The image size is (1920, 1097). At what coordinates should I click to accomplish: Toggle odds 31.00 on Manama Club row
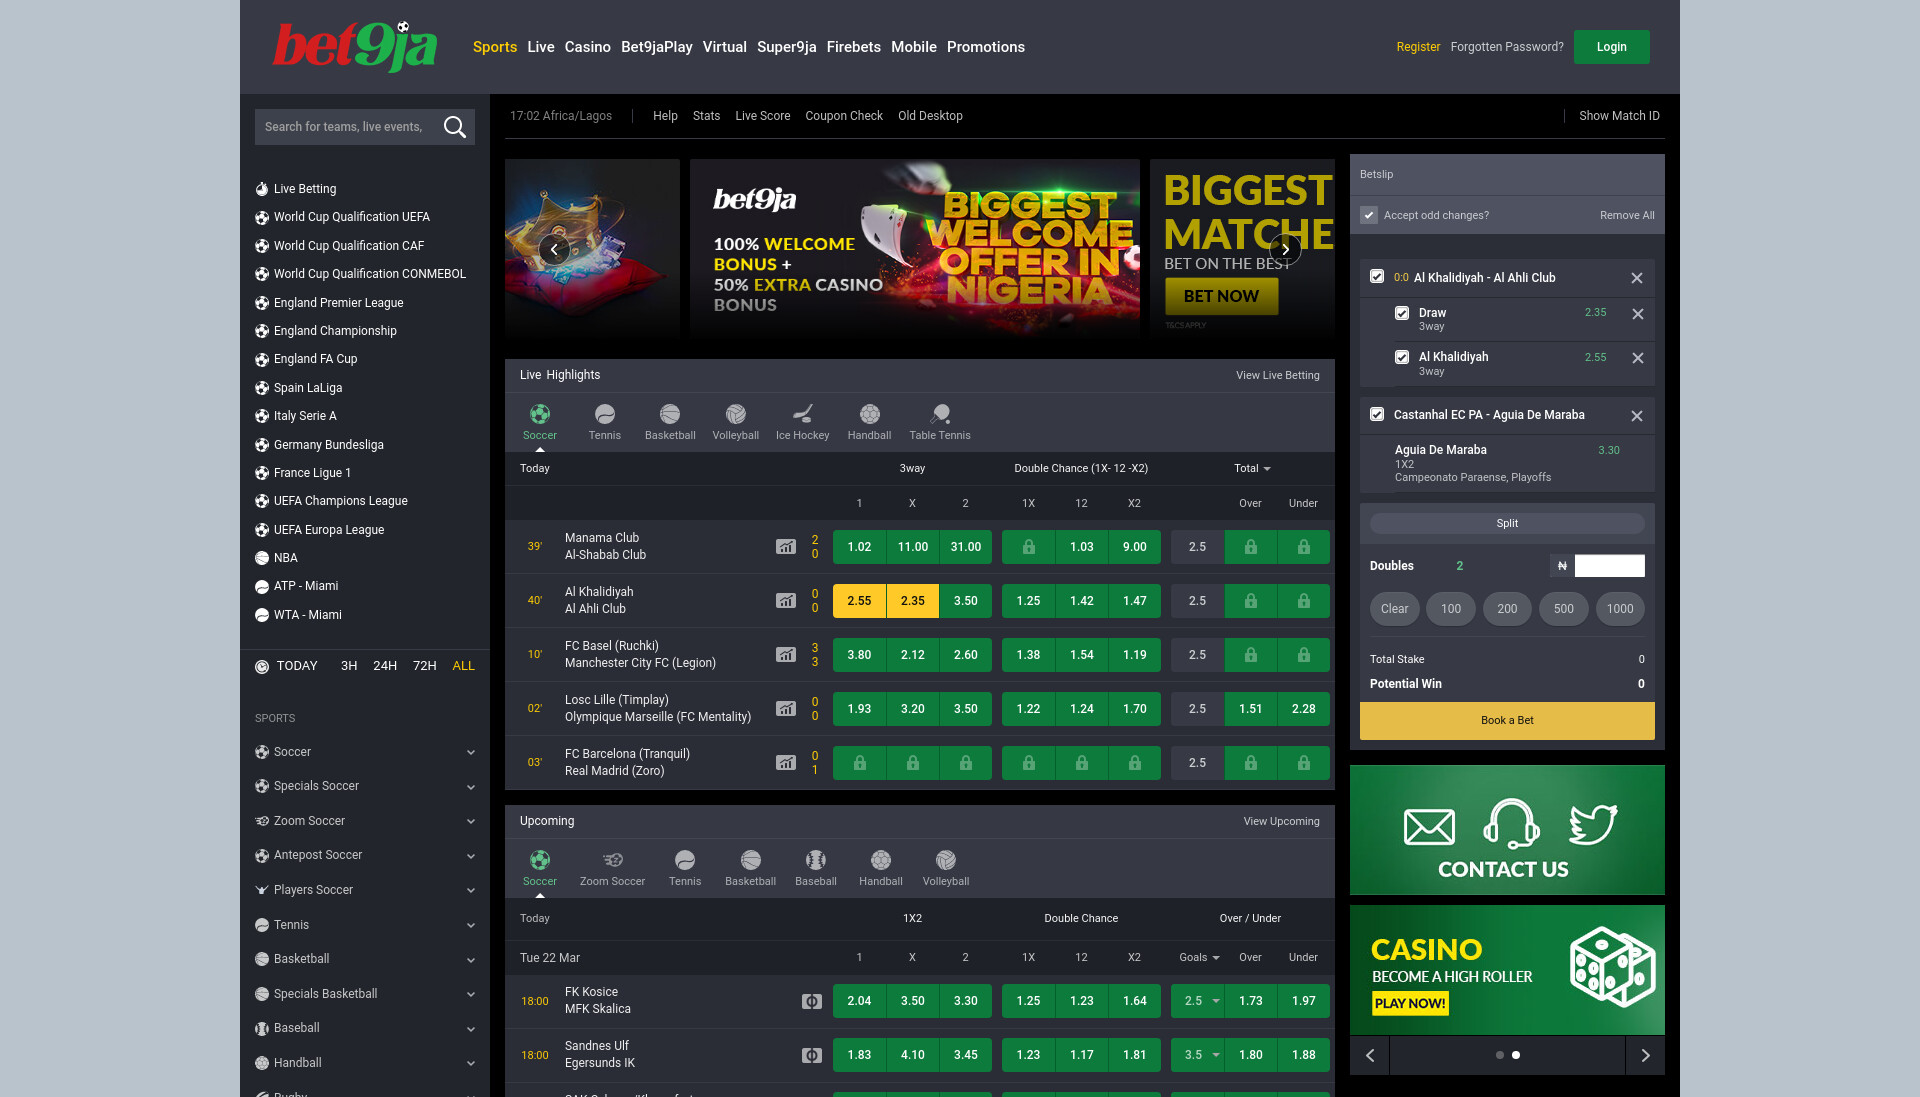(966, 547)
